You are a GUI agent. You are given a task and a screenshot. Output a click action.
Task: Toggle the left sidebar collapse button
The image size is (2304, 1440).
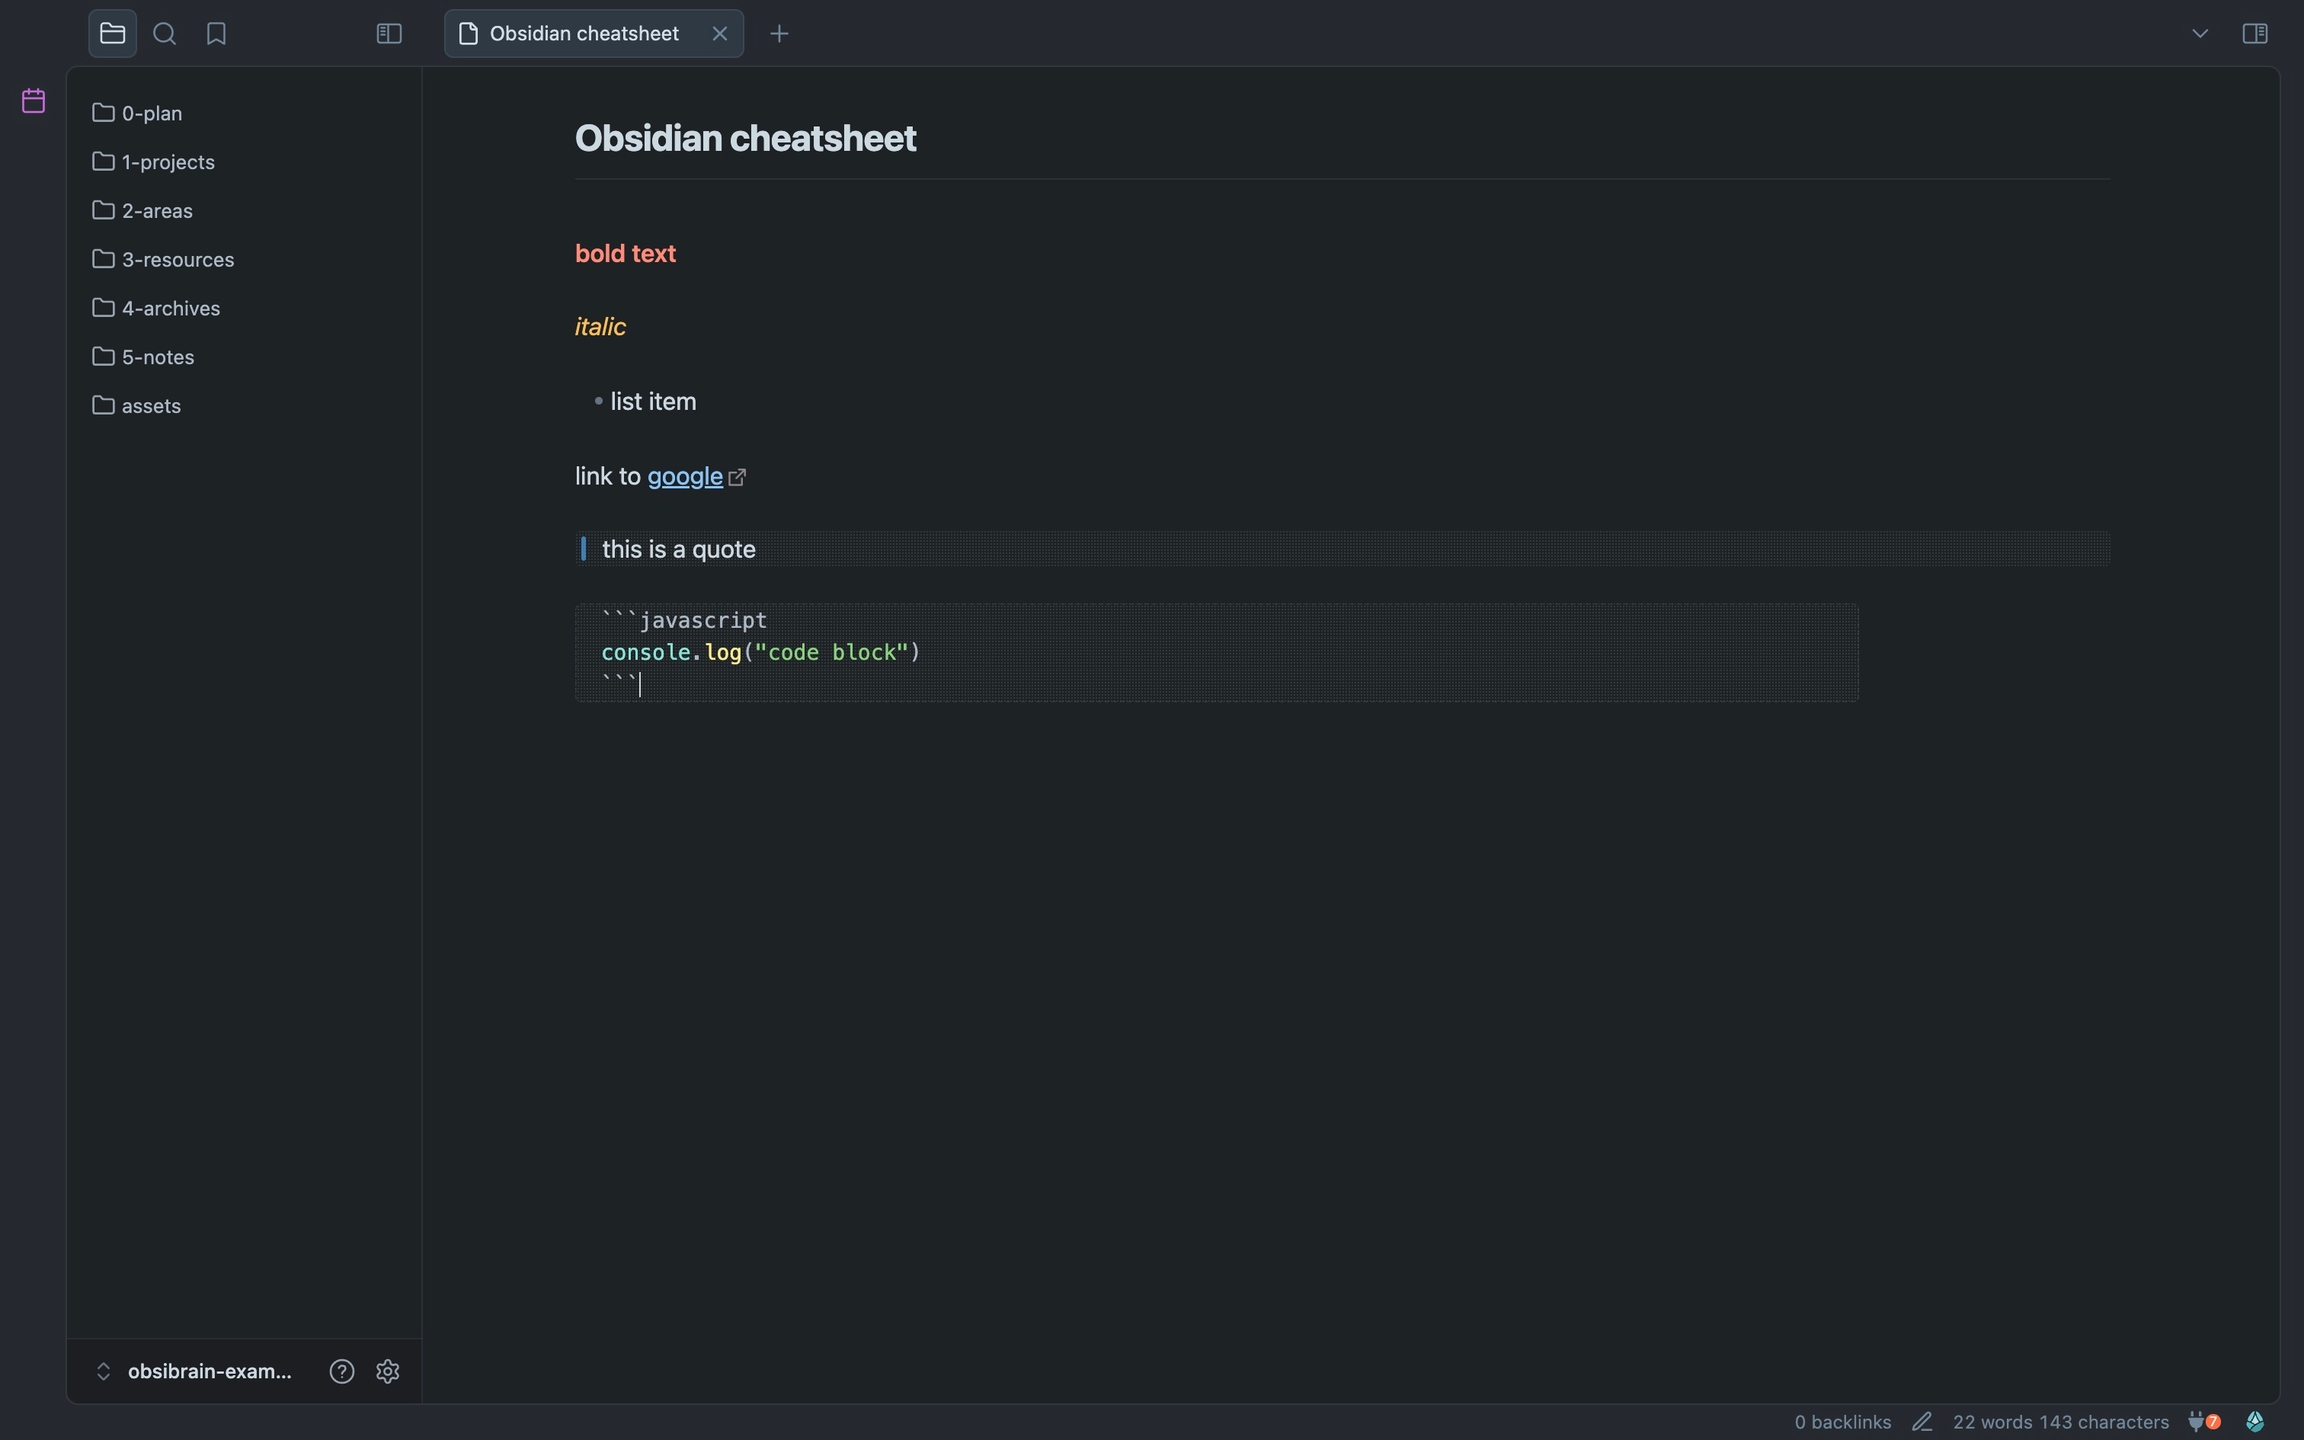pyautogui.click(x=388, y=33)
